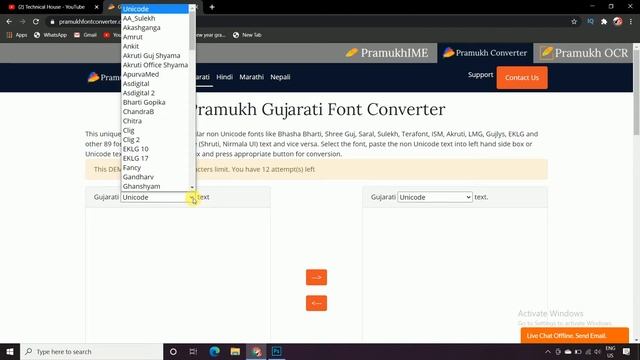Click the Contact Us button
Screen dimensions: 640x360
(x=522, y=78)
